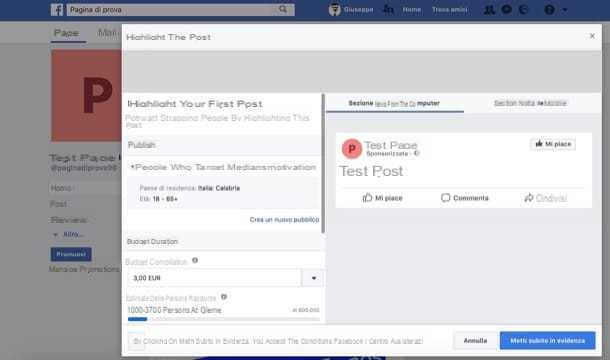The width and height of the screenshot is (610, 360).
Task: Go to Home in top bar
Action: (x=412, y=10)
